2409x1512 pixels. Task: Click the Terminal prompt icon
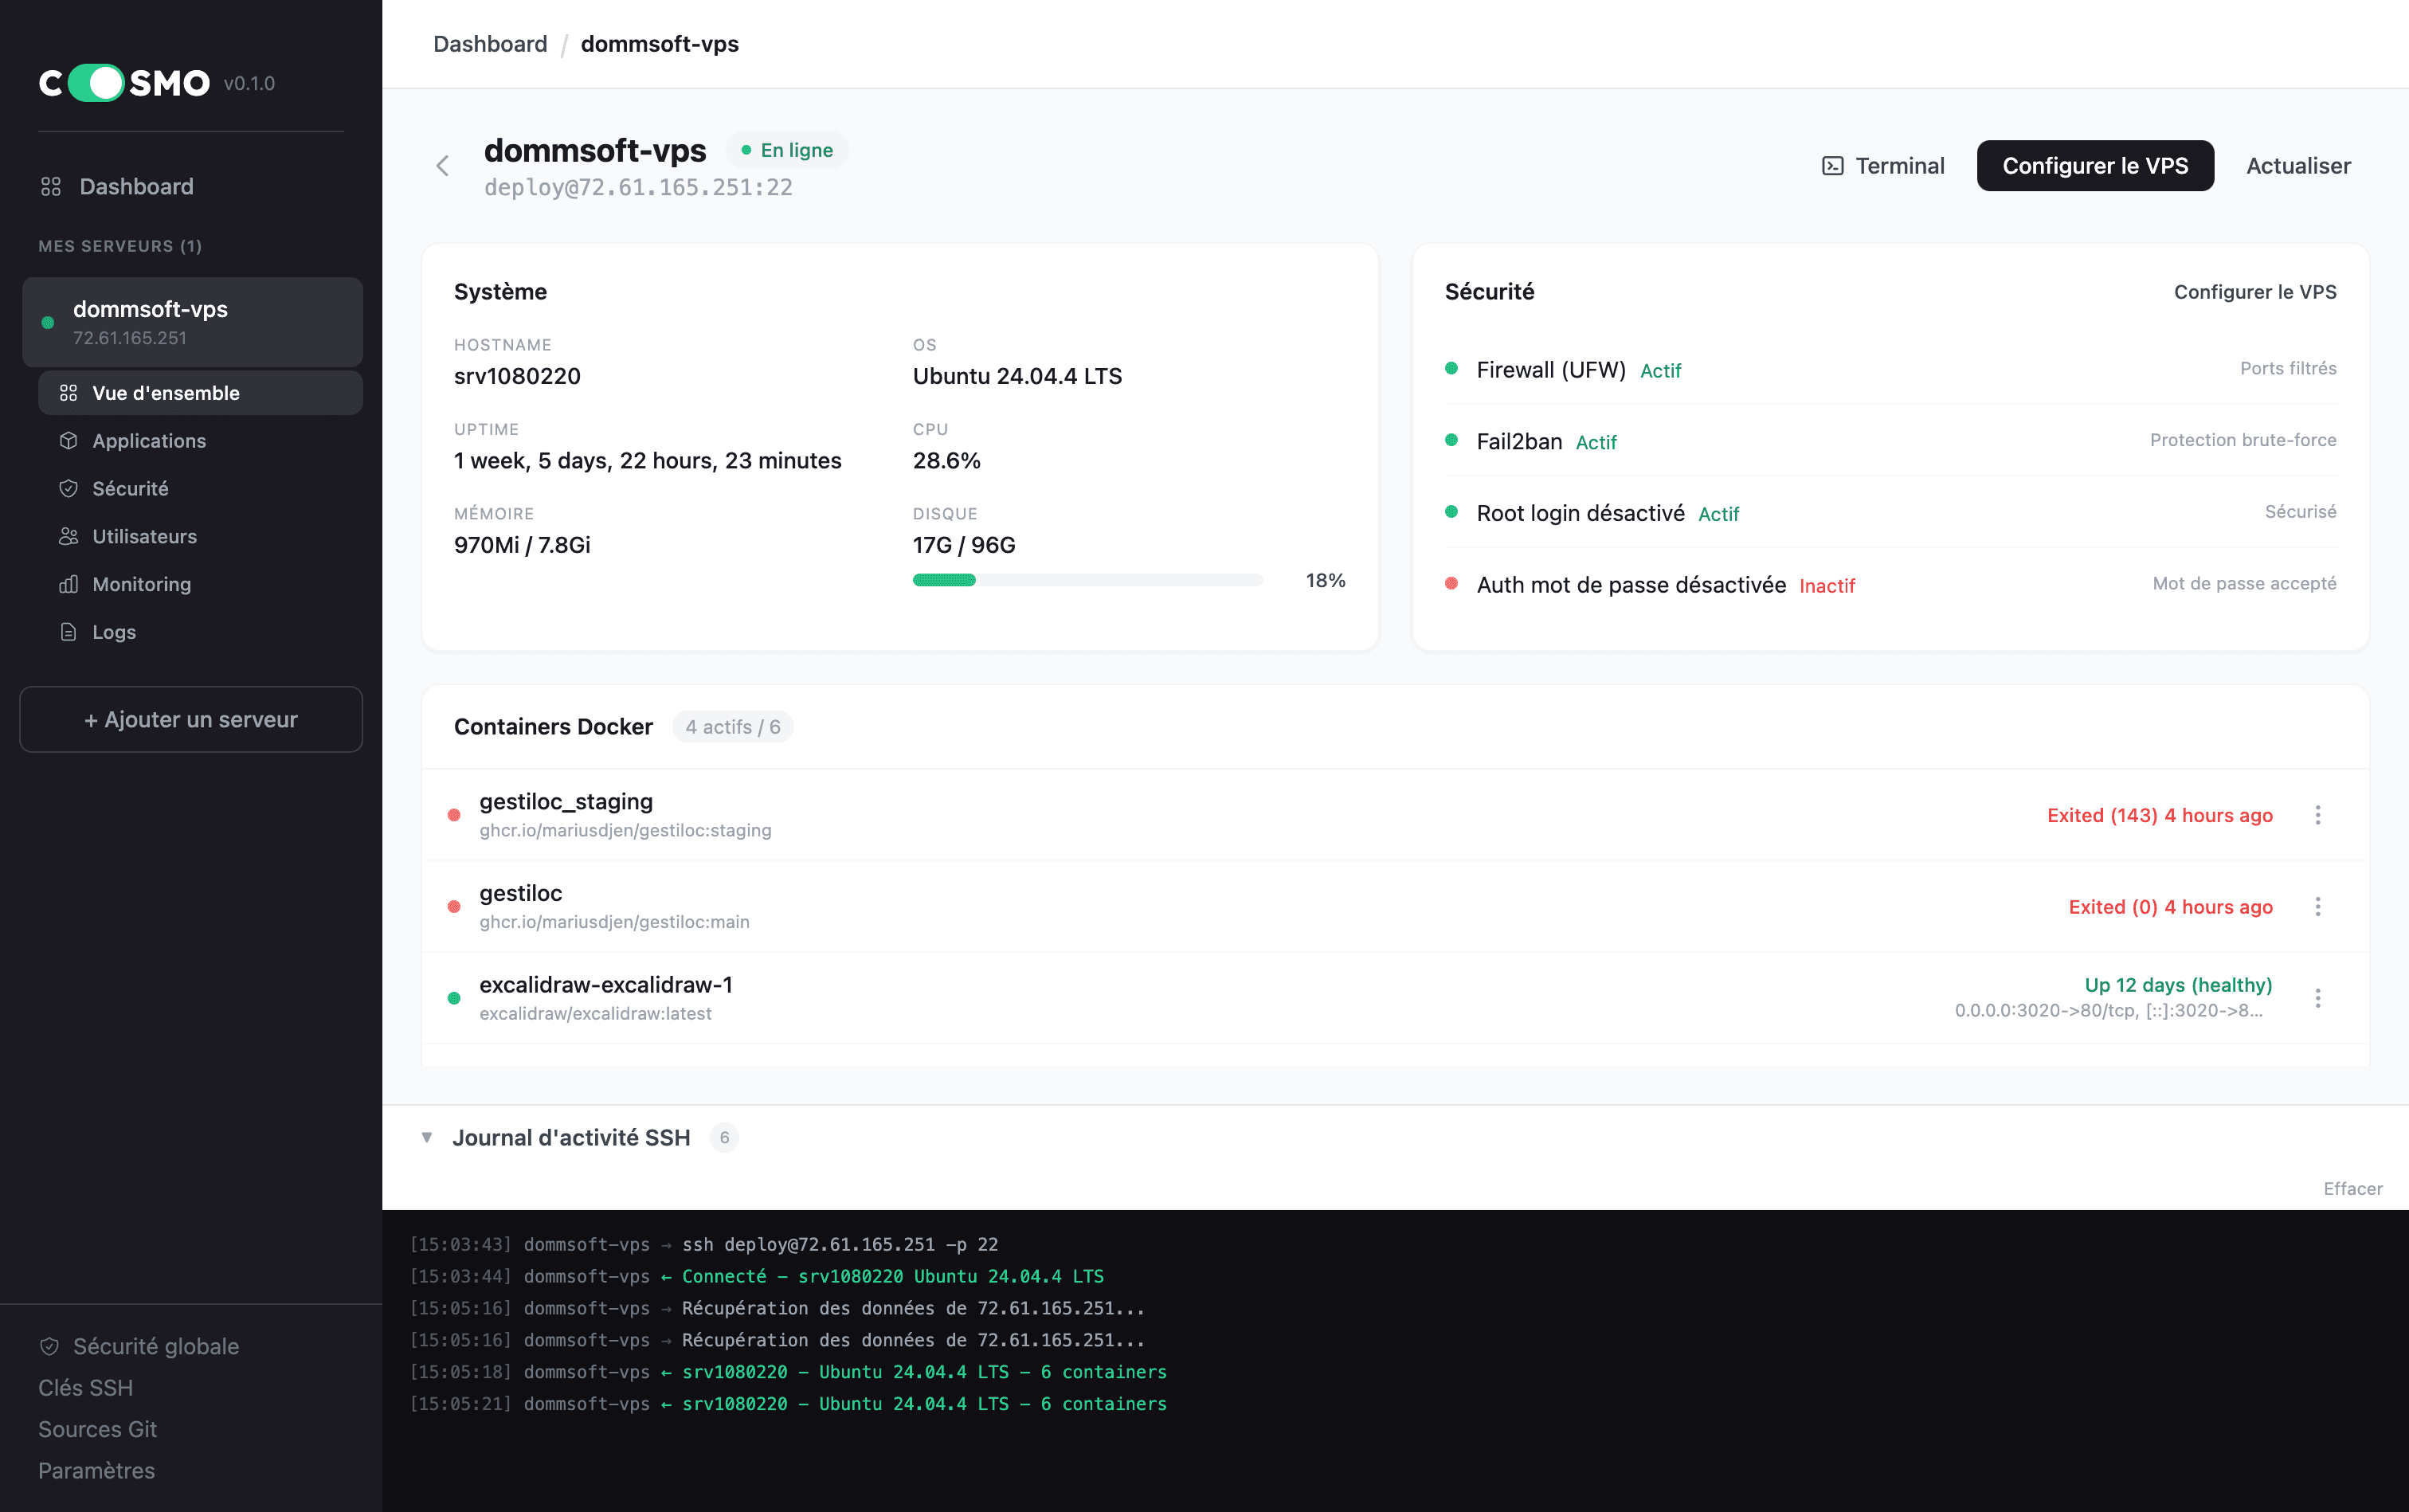point(1833,166)
